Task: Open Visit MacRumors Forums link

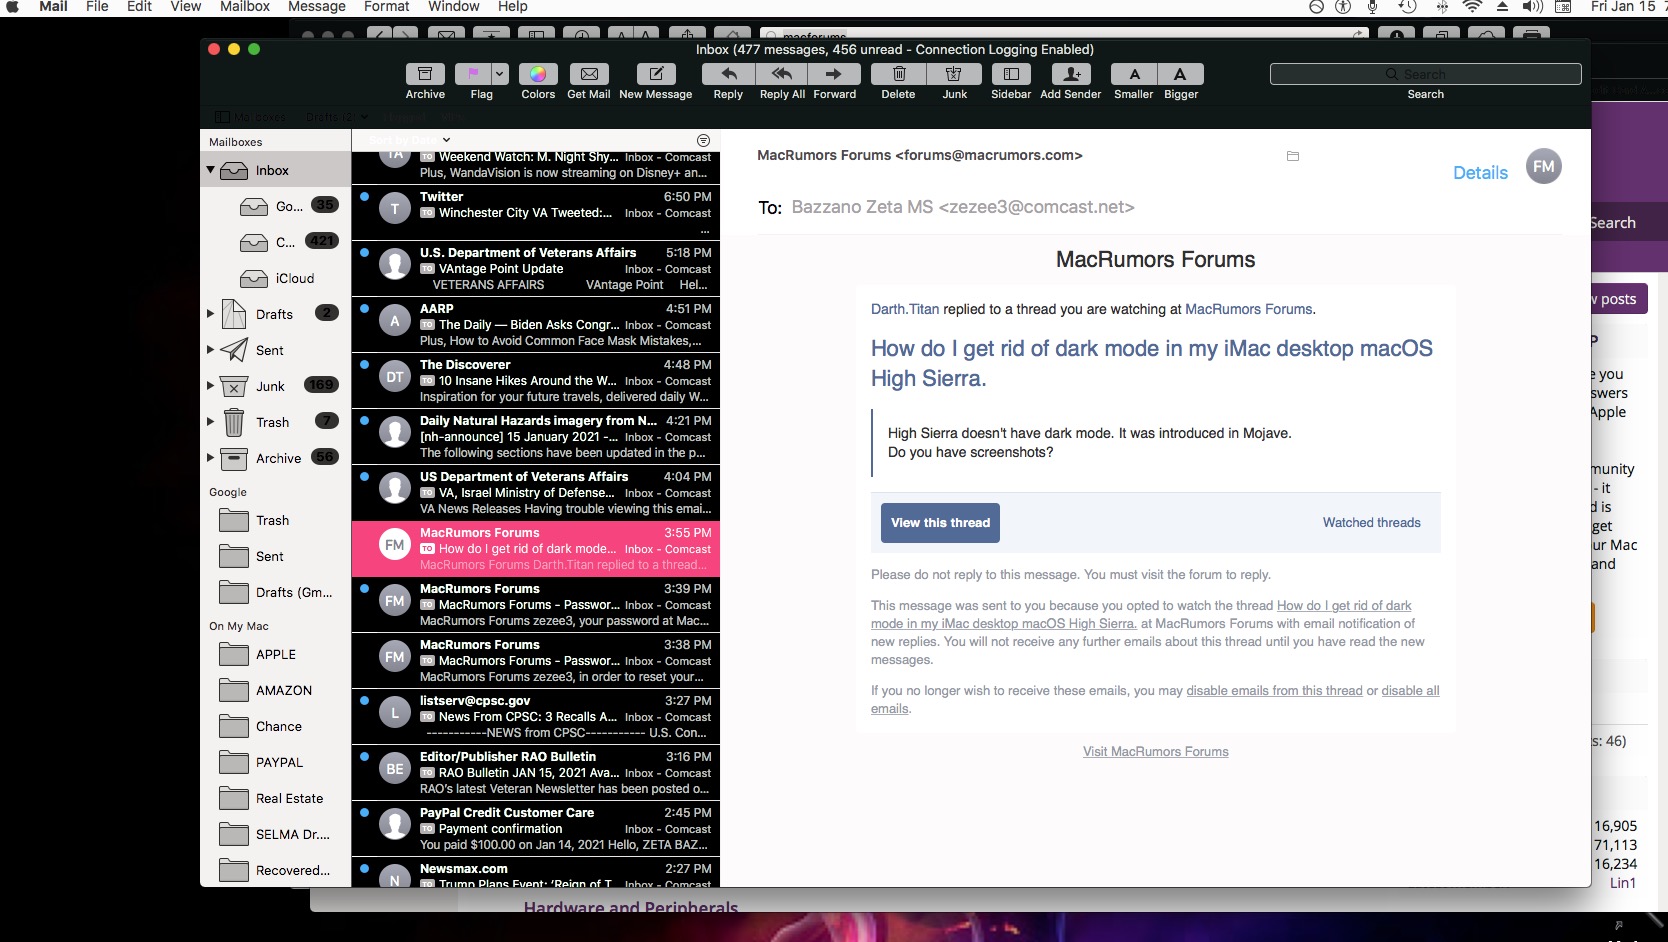Action: point(1155,752)
